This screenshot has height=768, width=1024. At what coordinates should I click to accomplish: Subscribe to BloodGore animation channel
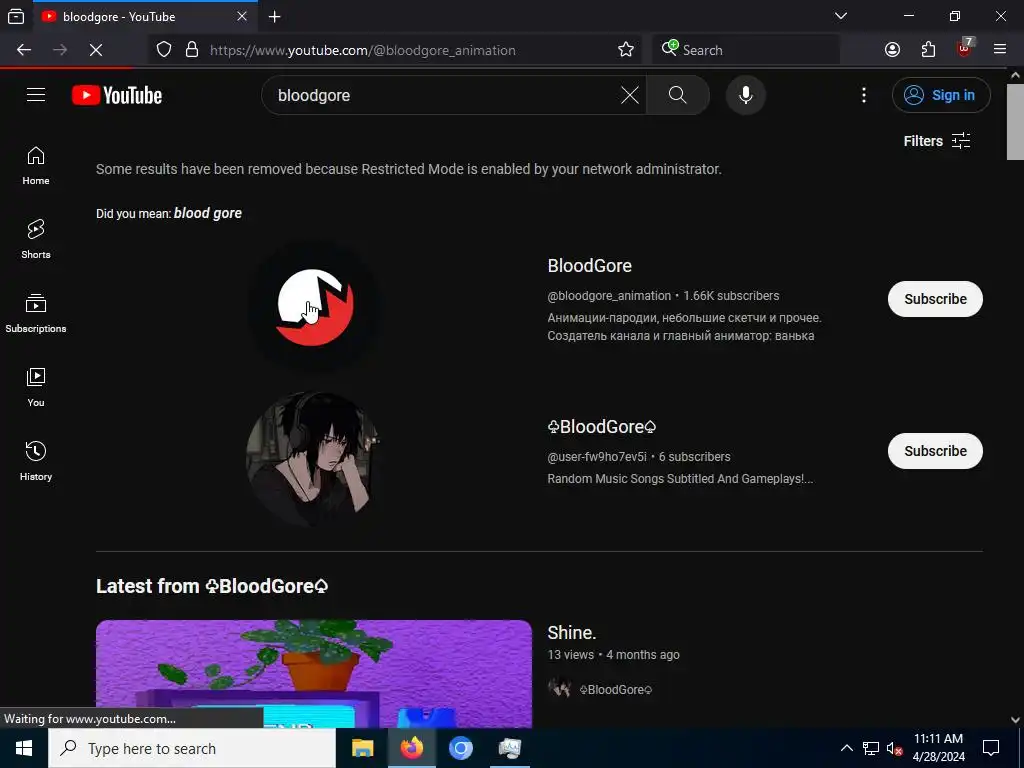pos(935,299)
